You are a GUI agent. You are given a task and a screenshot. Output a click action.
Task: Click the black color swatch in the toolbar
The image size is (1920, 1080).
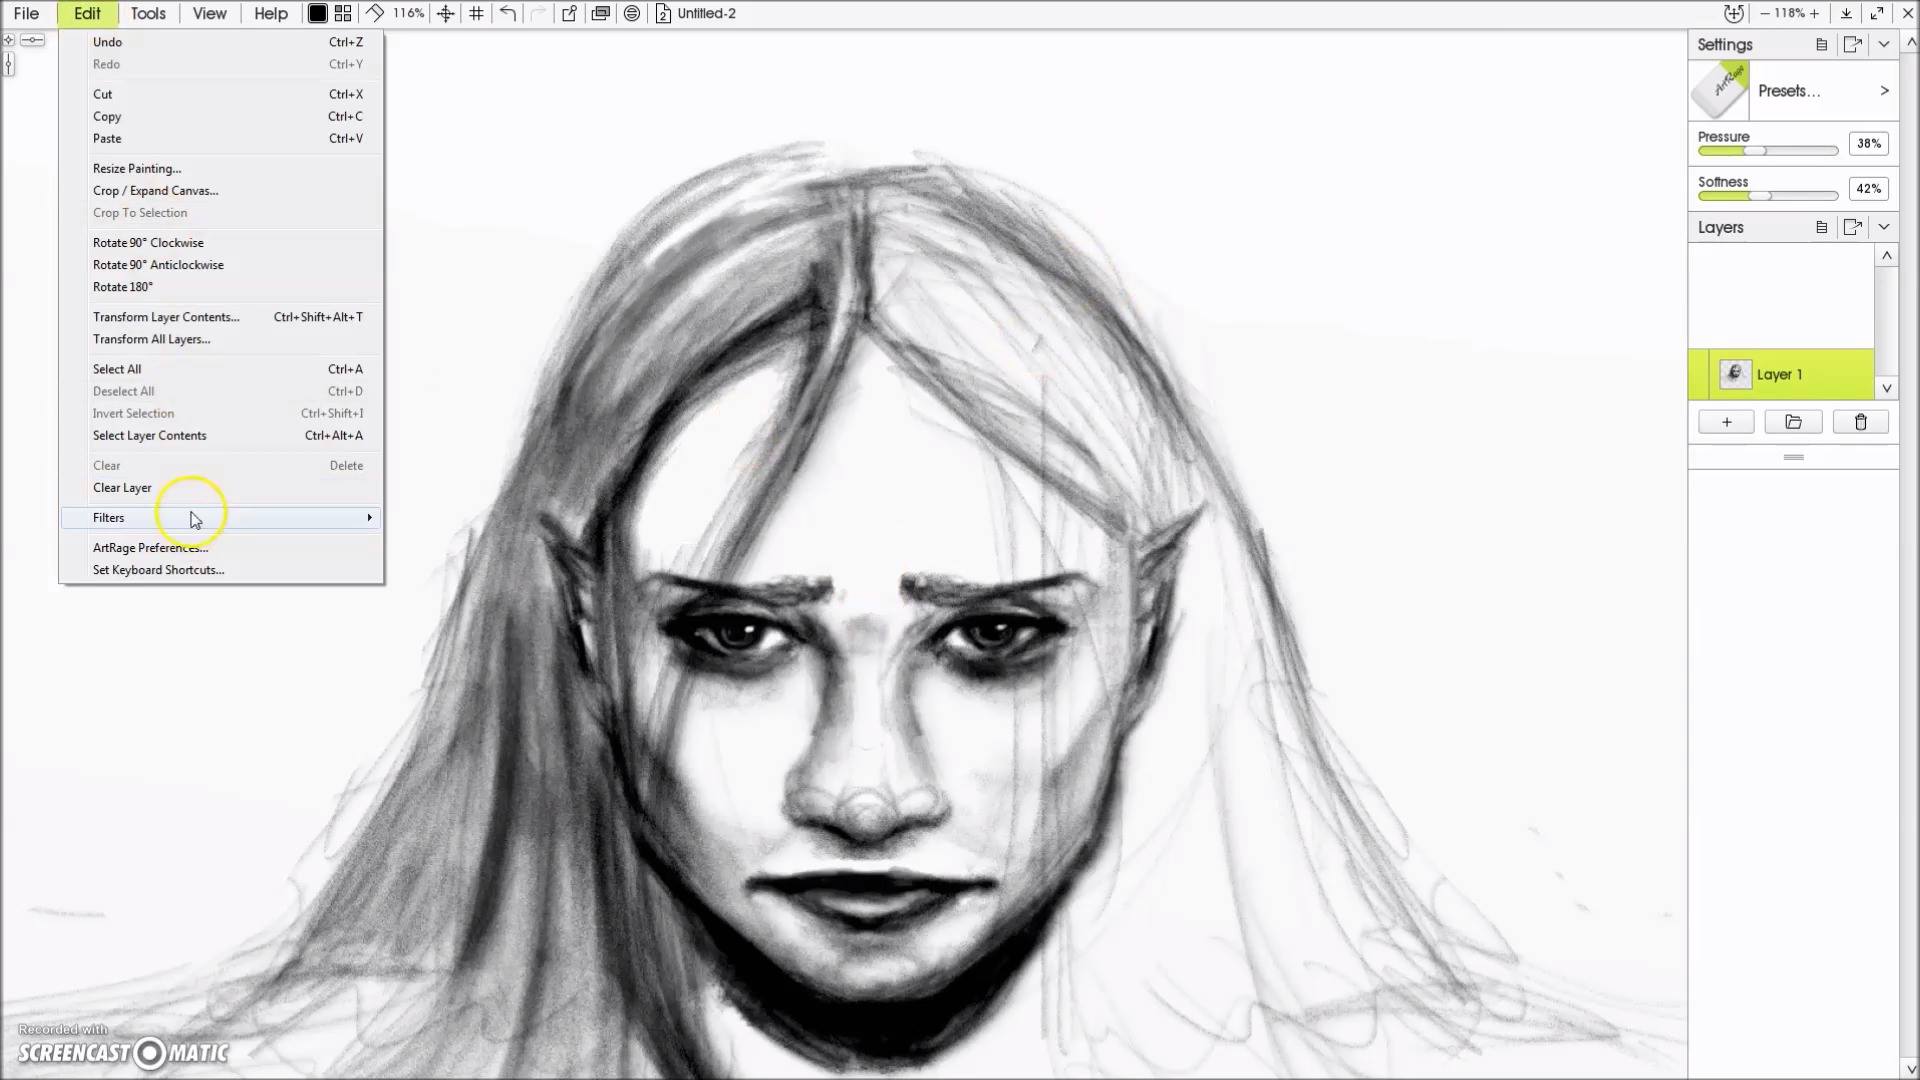[317, 13]
